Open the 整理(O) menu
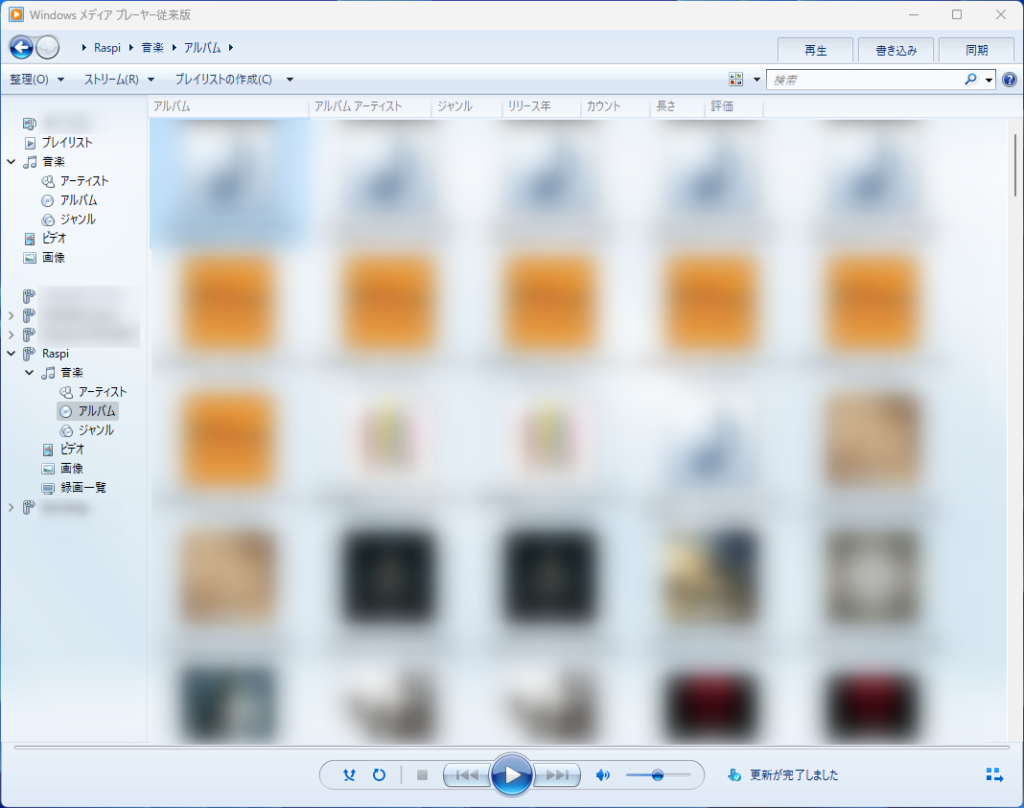The height and width of the screenshot is (808, 1024). point(37,80)
